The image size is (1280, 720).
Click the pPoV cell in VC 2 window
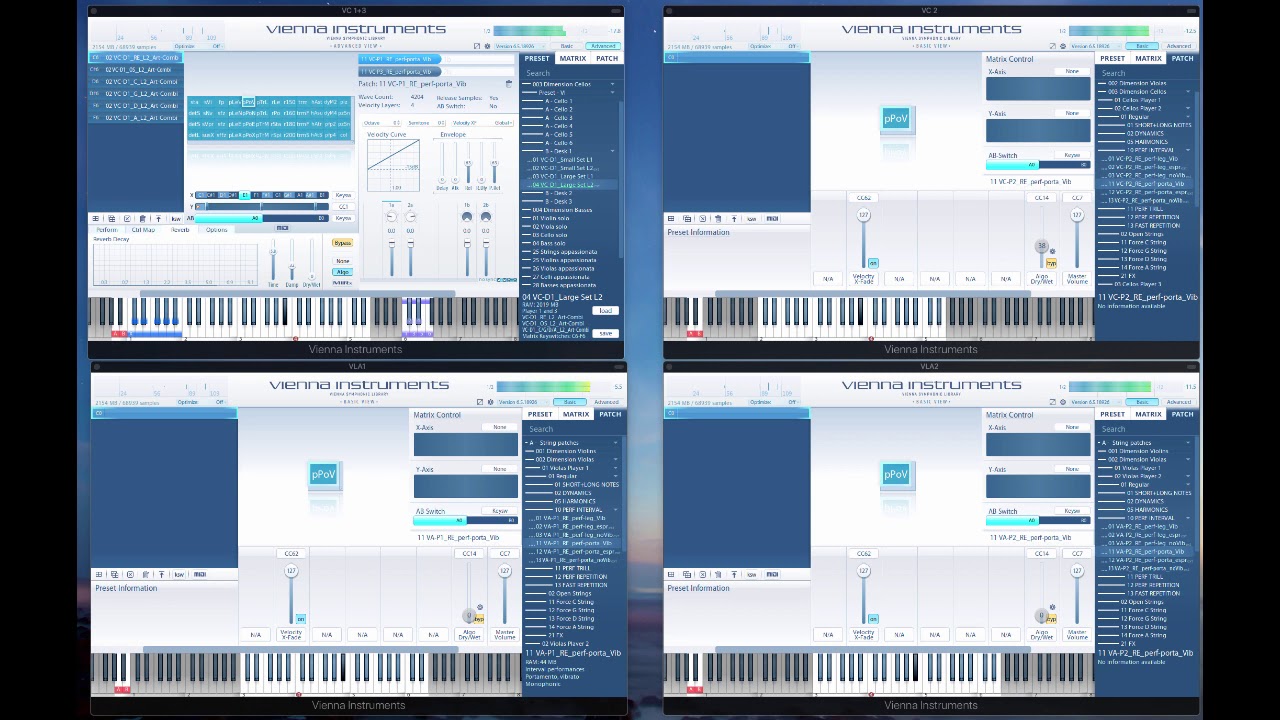[896, 119]
